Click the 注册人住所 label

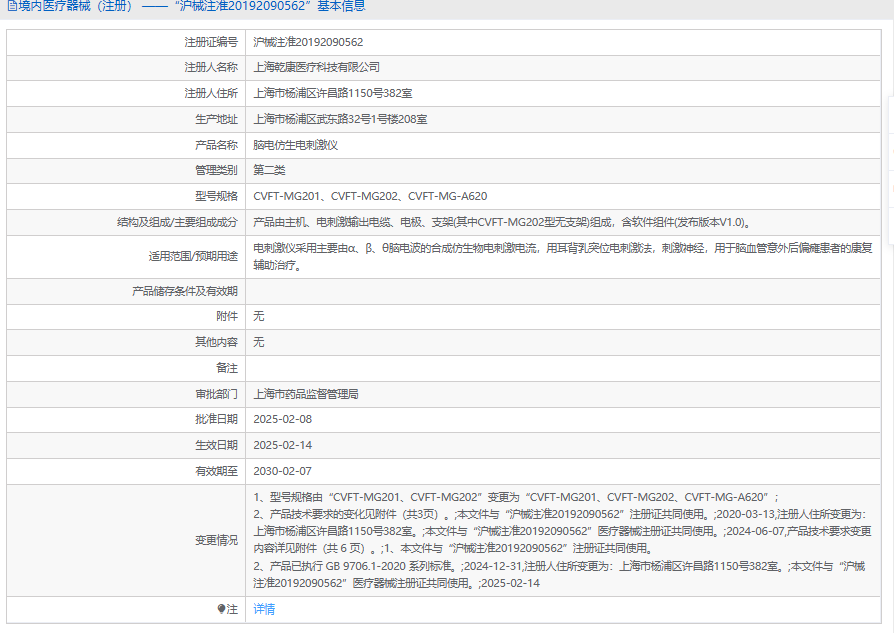tap(211, 93)
